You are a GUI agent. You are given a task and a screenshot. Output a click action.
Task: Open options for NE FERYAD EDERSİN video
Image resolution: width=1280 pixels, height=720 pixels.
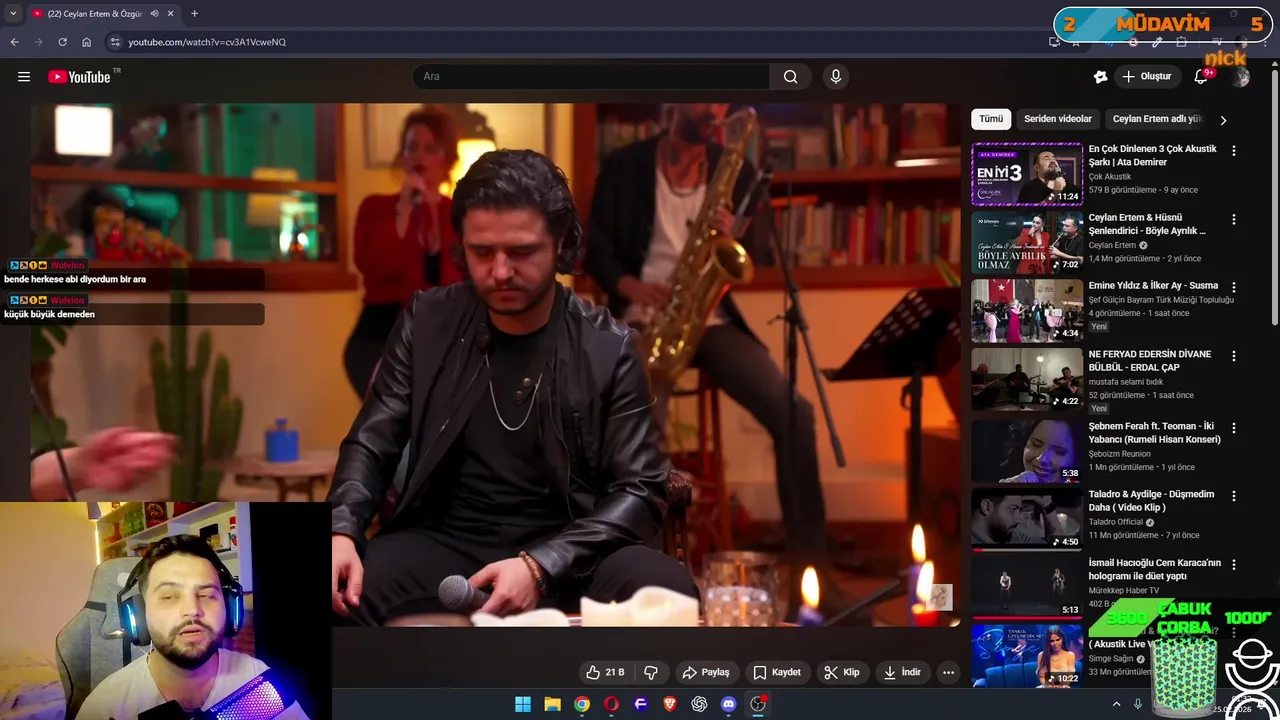click(1233, 355)
